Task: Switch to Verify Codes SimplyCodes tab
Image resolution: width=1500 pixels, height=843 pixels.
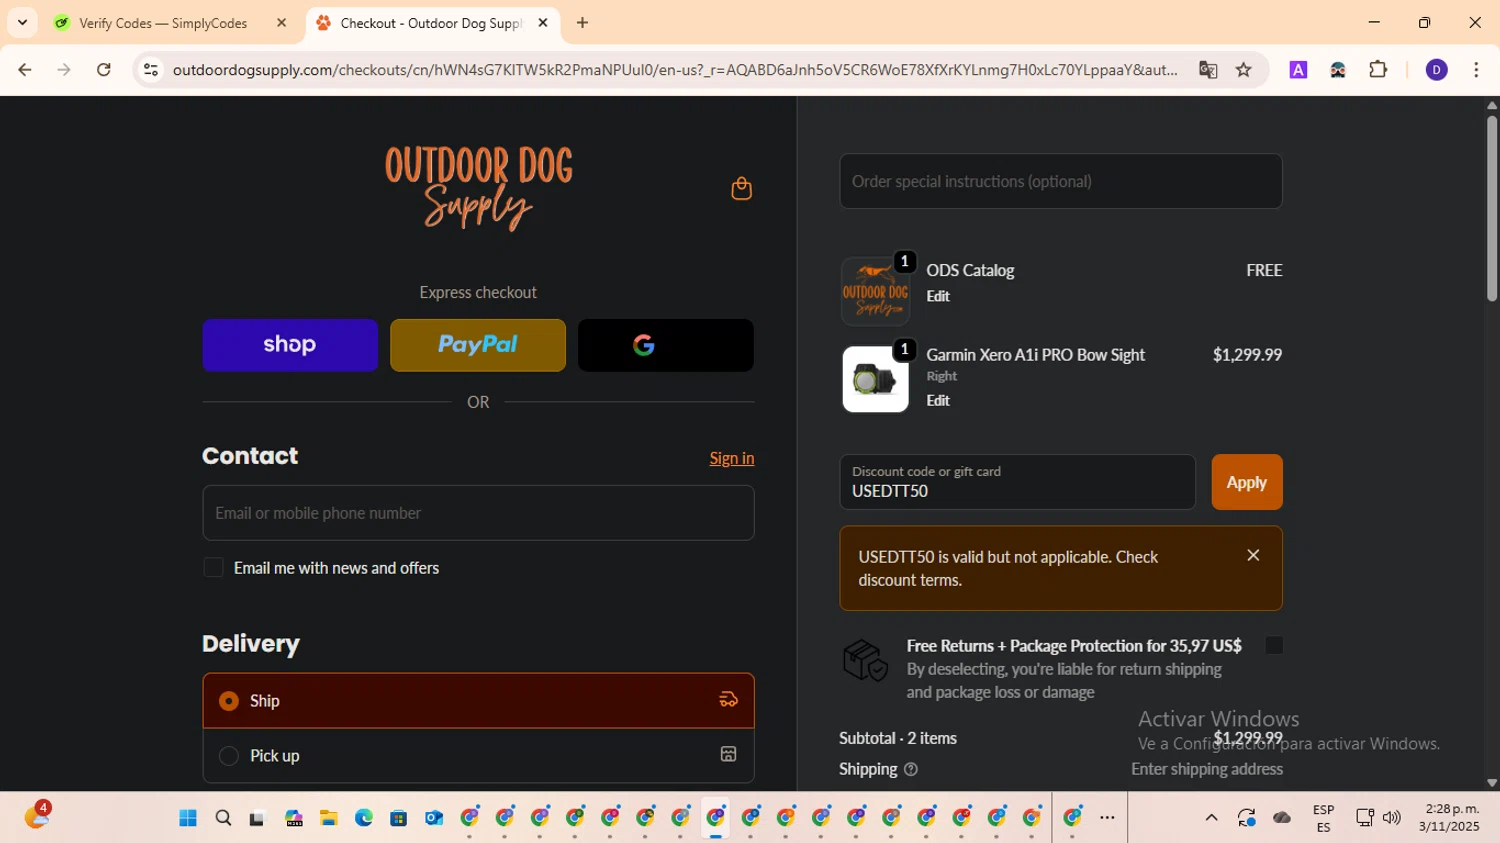Action: click(163, 23)
